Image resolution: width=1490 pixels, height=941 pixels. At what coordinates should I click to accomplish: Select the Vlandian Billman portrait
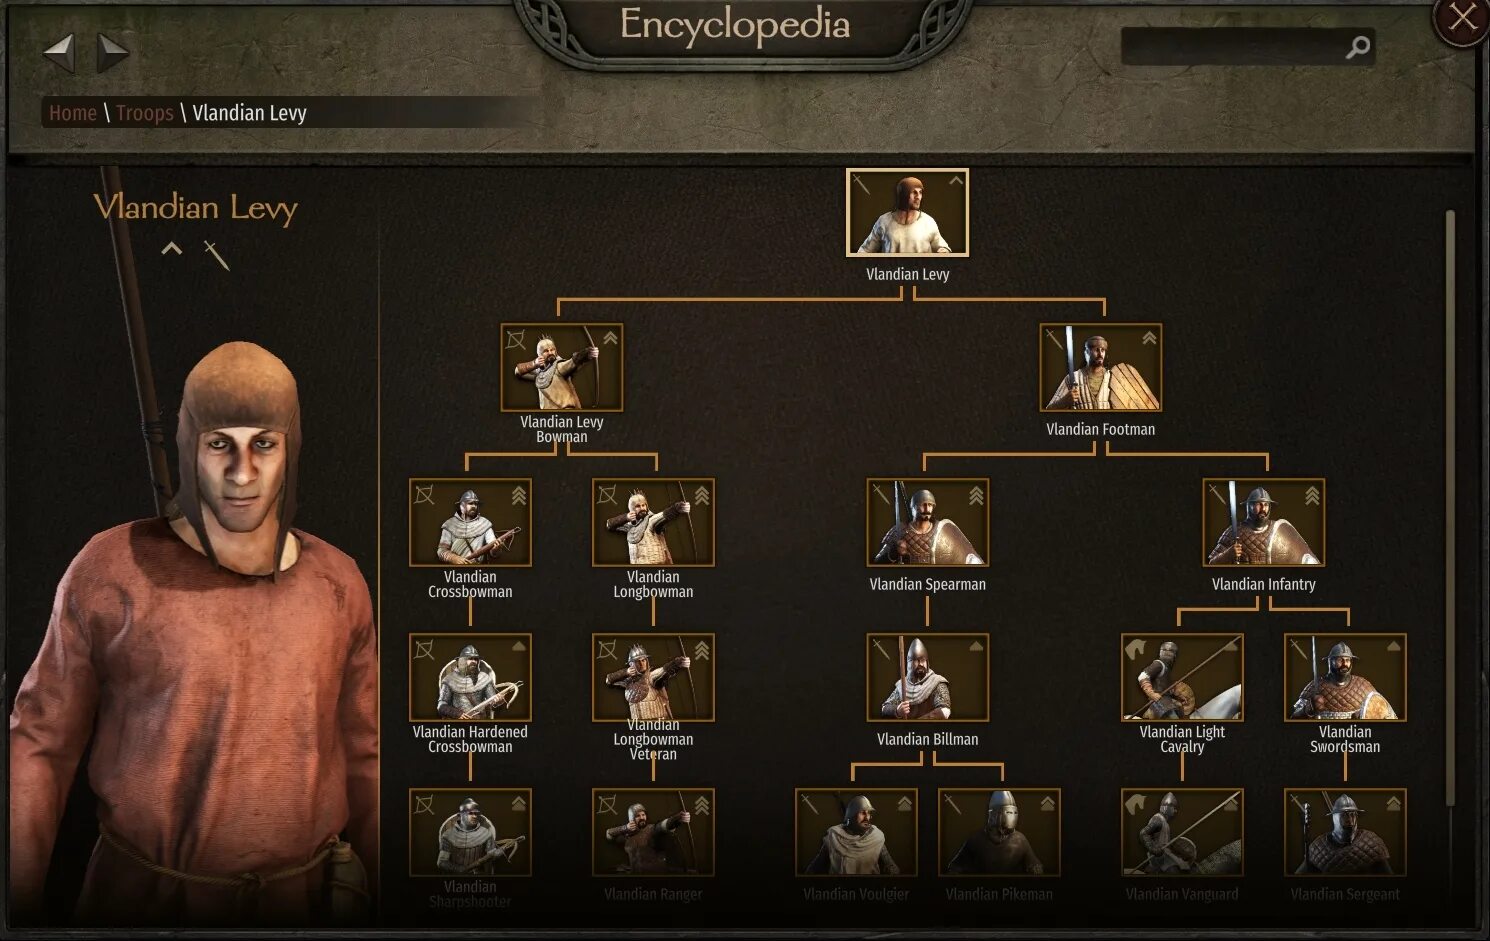pos(927,677)
